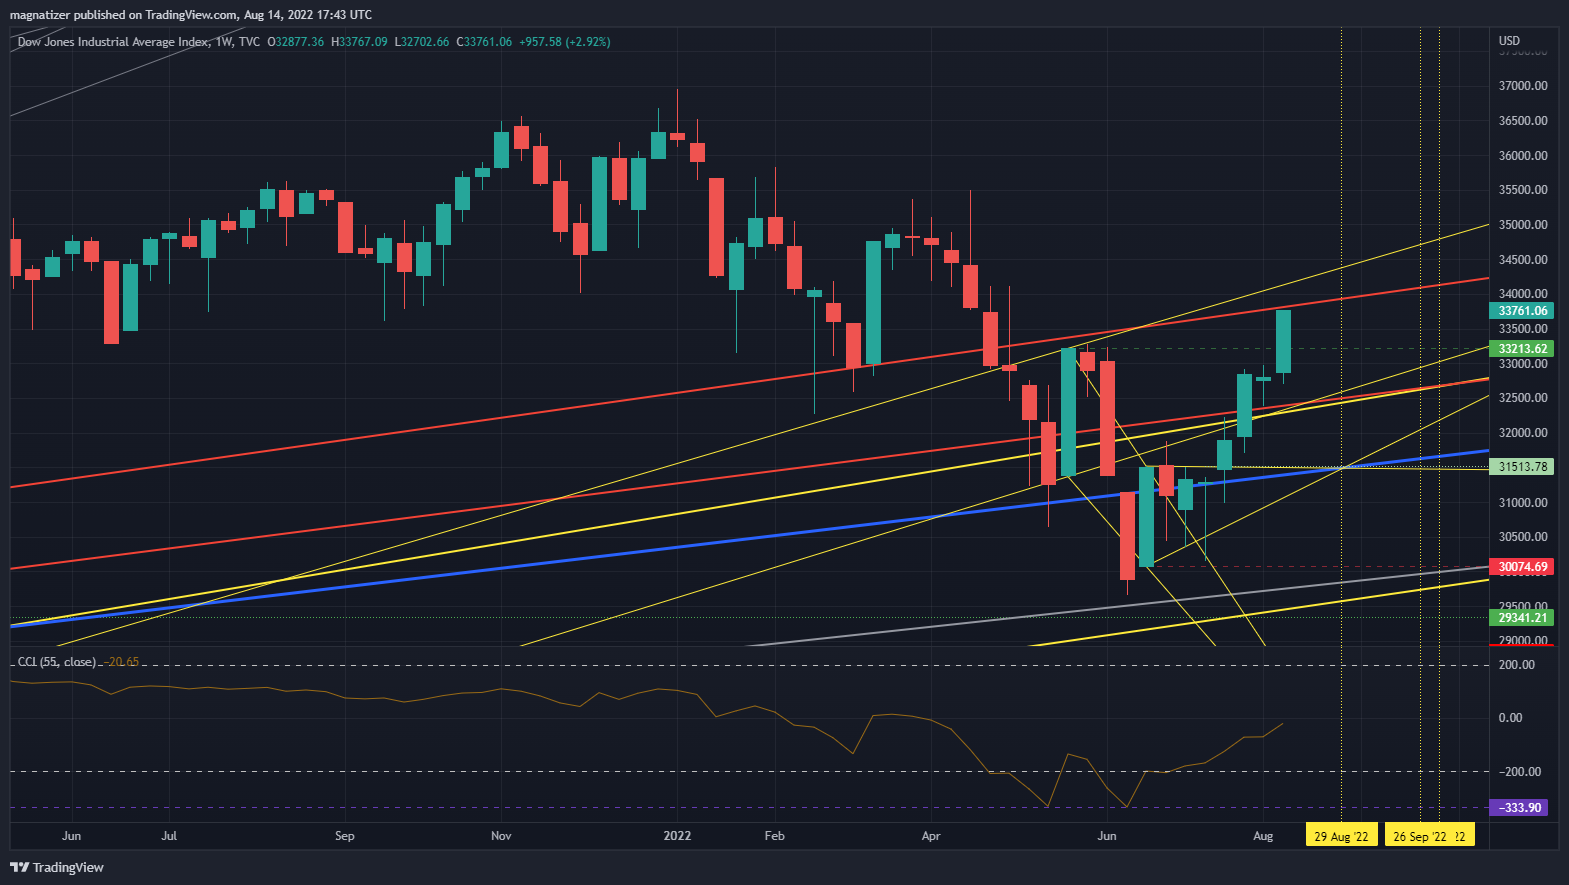Click the Nov label on the time axis
The image size is (1569, 885).
501,836
